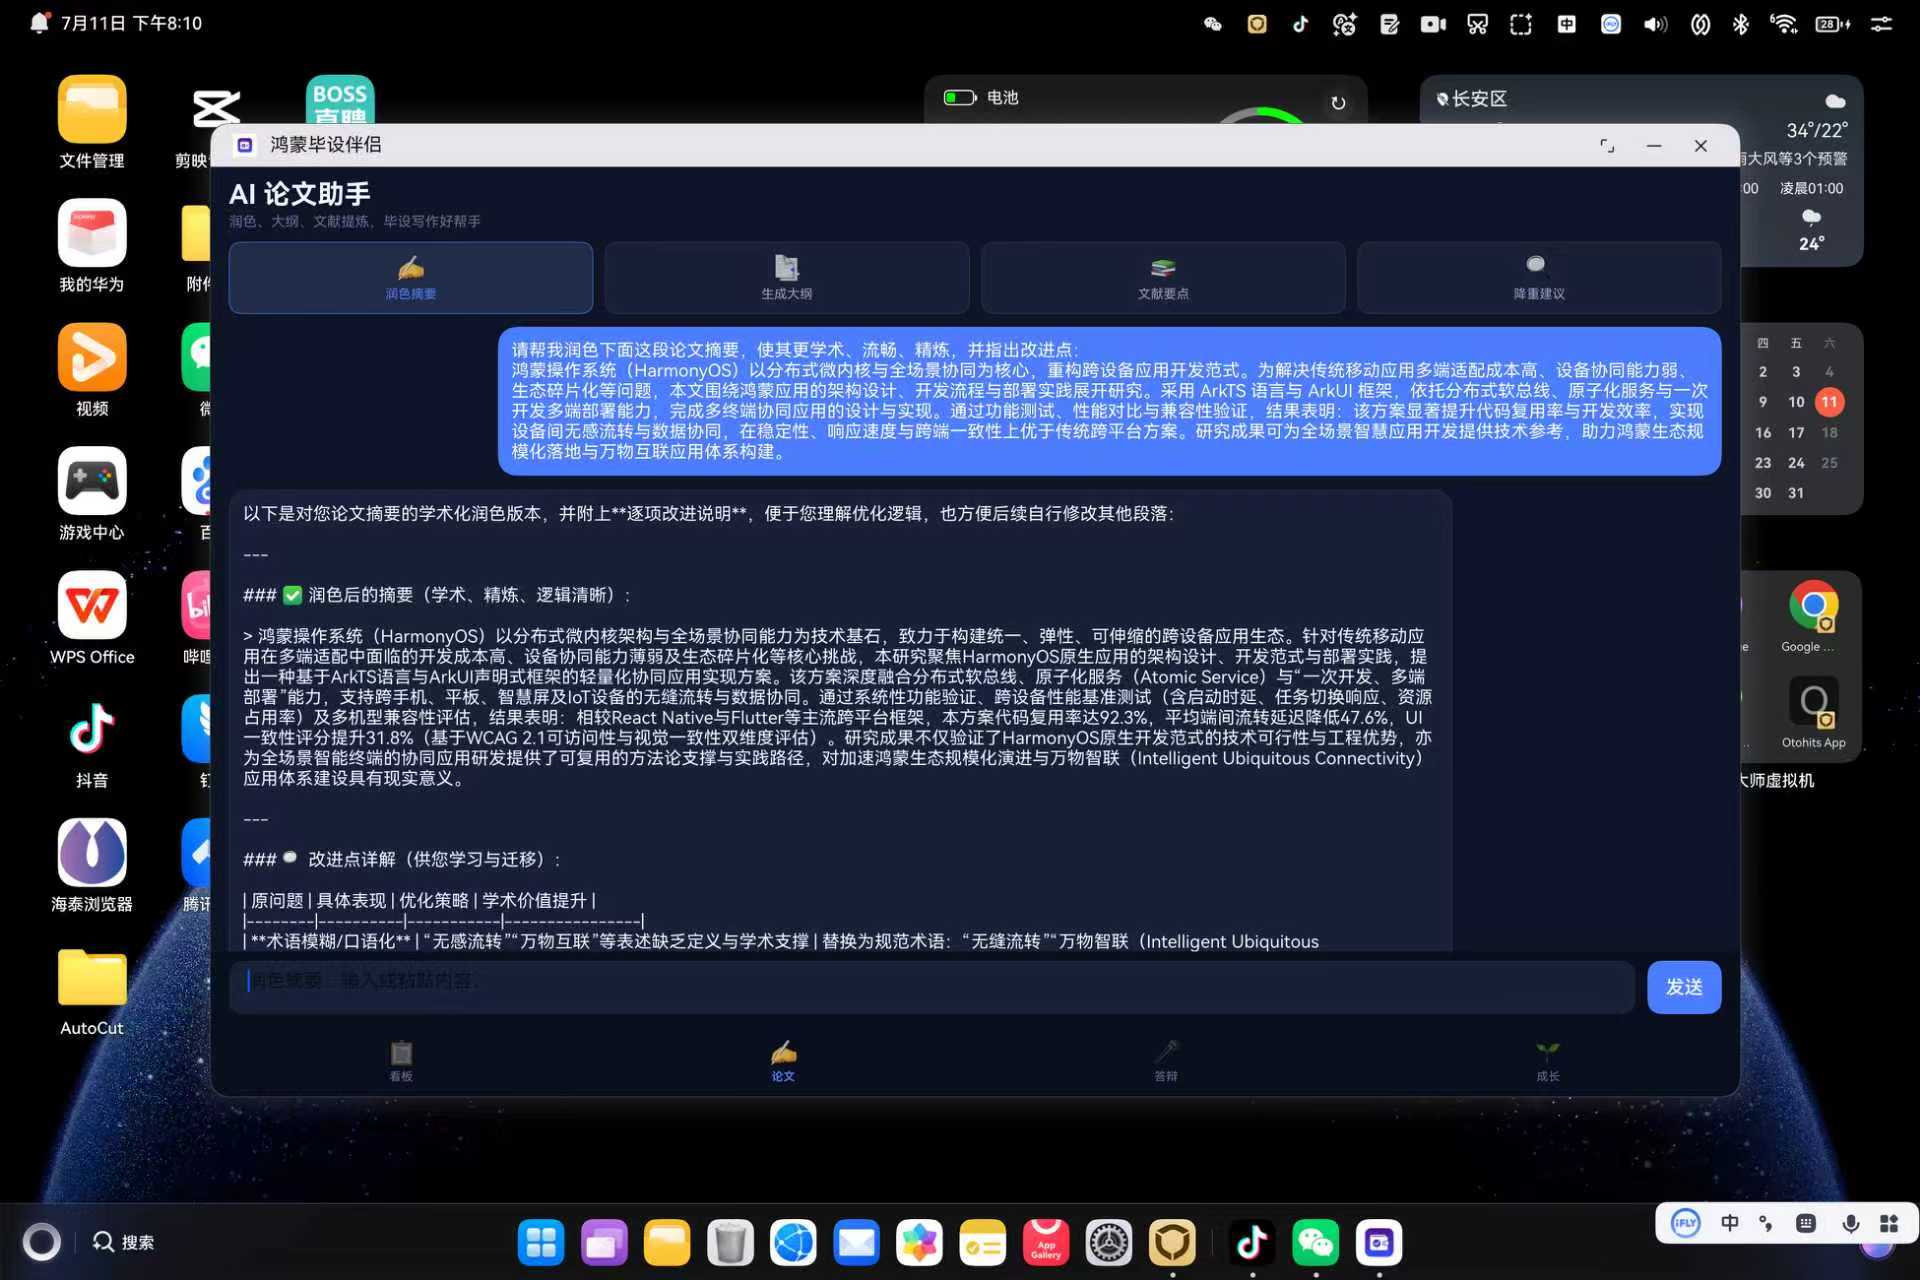
Task: Open 成长 in the bottom navigation
Action: tap(1548, 1061)
